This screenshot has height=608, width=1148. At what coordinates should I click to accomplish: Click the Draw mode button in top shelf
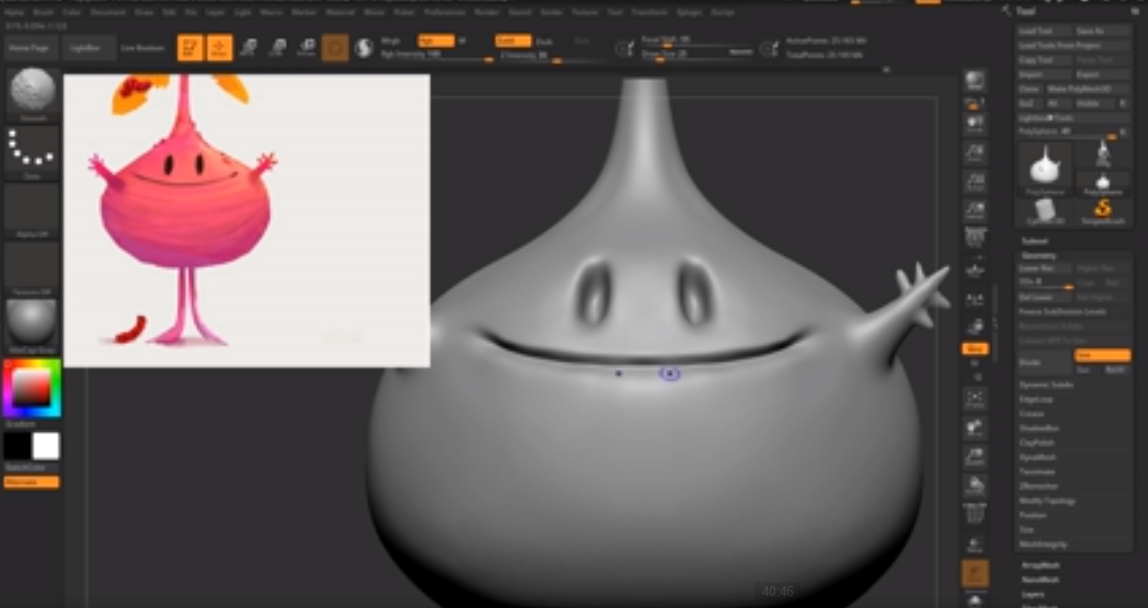[220, 48]
